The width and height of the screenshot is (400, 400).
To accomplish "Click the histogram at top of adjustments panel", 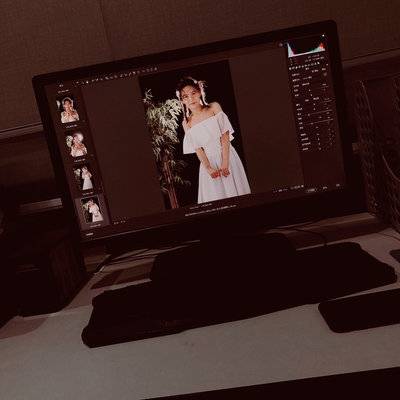I will click(306, 49).
